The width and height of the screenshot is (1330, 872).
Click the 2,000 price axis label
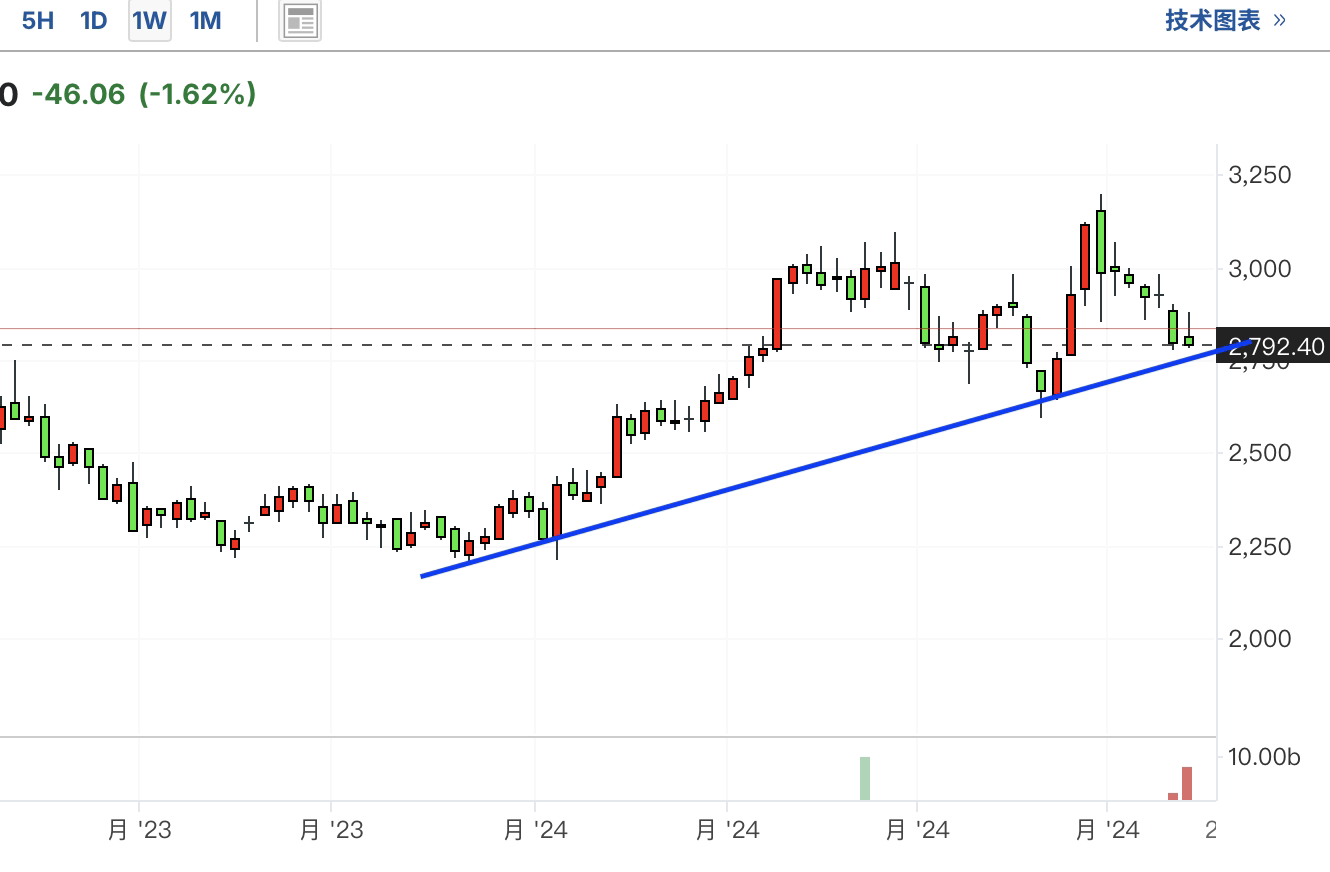point(1259,638)
